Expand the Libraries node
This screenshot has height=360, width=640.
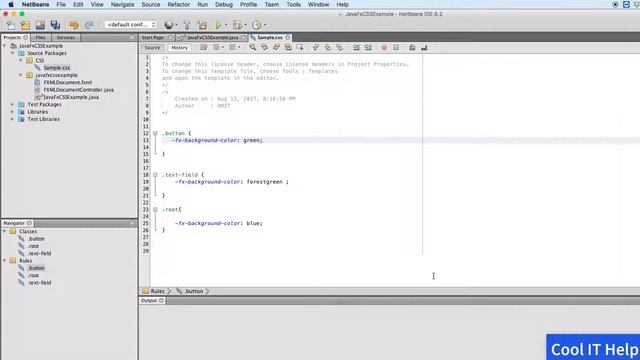[x=13, y=112]
